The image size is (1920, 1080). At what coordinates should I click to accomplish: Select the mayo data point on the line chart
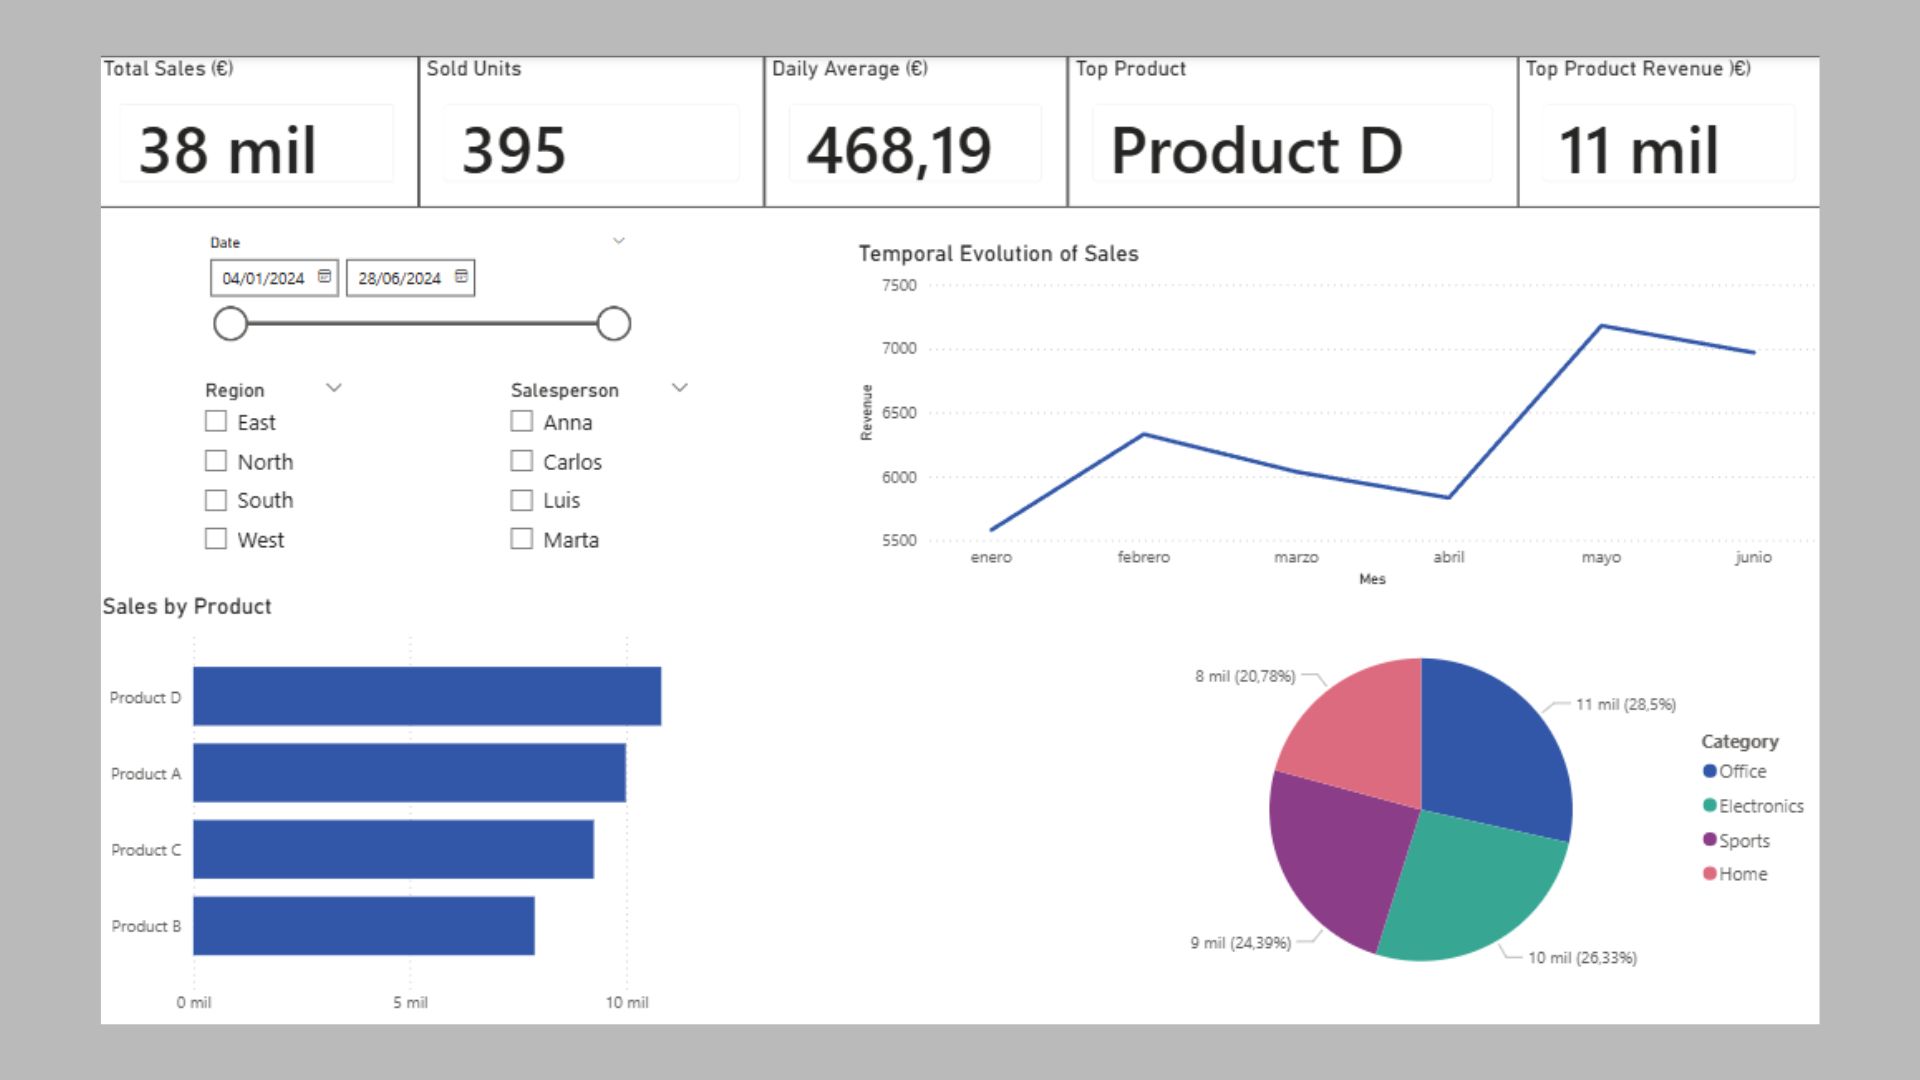[1601, 323]
